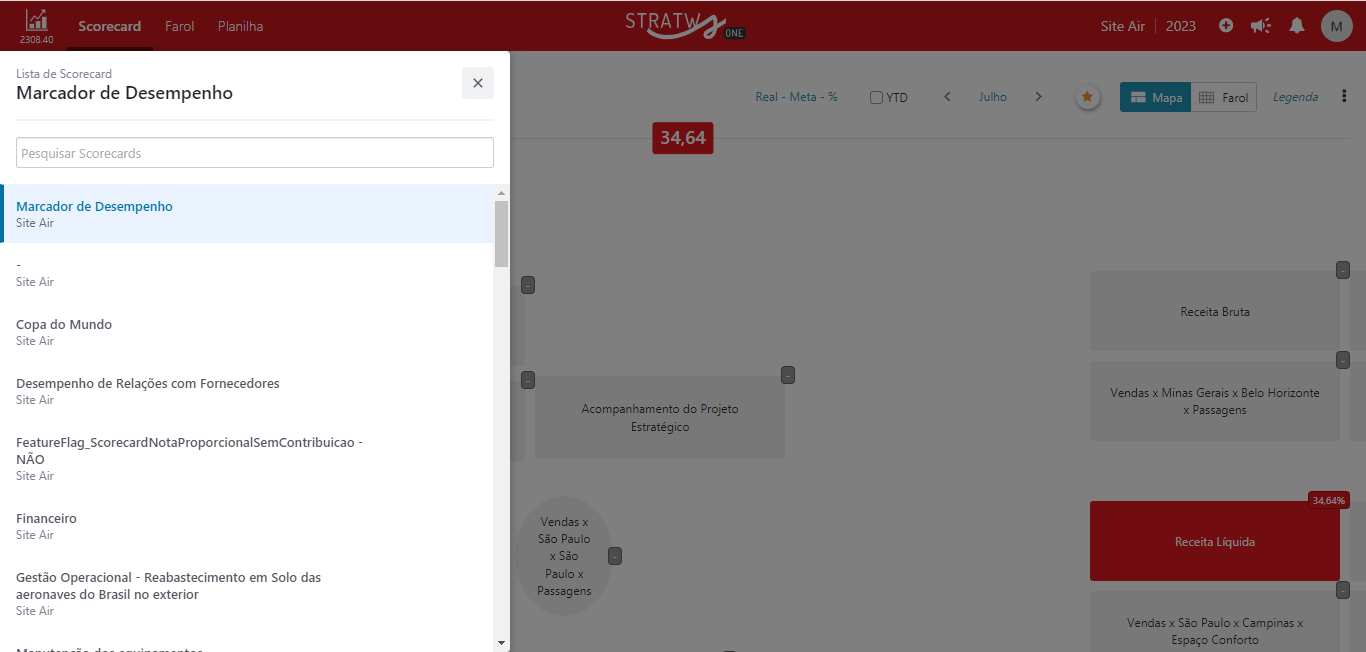Click the Pesquisar Scorecards search field
Image resolution: width=1366 pixels, height=652 pixels.
click(255, 153)
